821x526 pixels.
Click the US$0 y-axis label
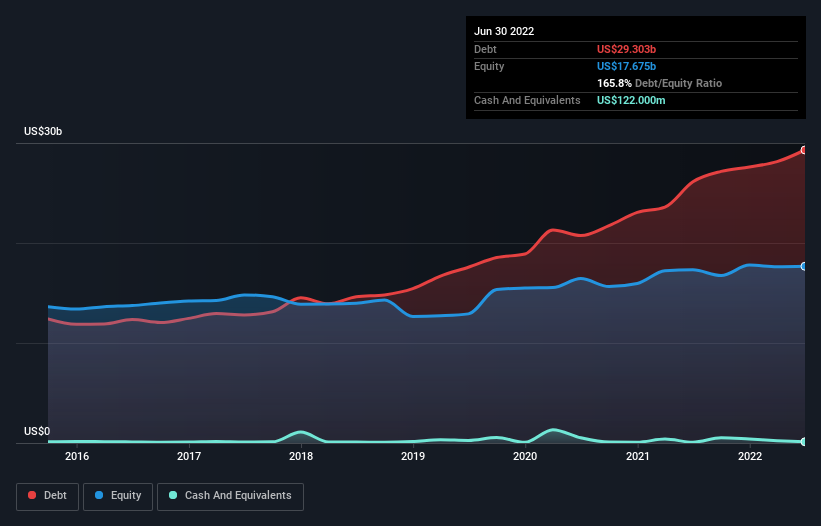[x=37, y=431]
